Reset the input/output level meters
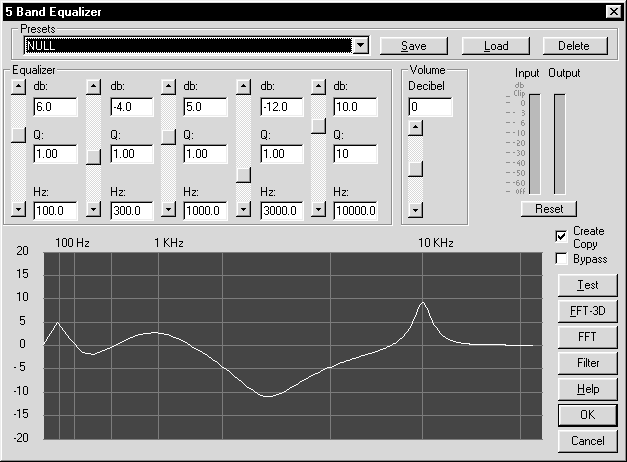This screenshot has width=627, height=462. [x=548, y=209]
